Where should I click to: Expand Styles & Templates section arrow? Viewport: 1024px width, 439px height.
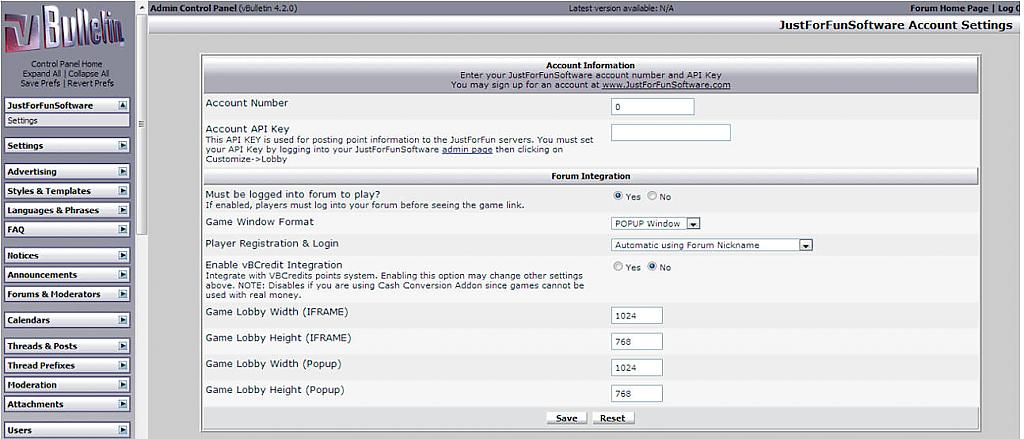pyautogui.click(x=123, y=191)
